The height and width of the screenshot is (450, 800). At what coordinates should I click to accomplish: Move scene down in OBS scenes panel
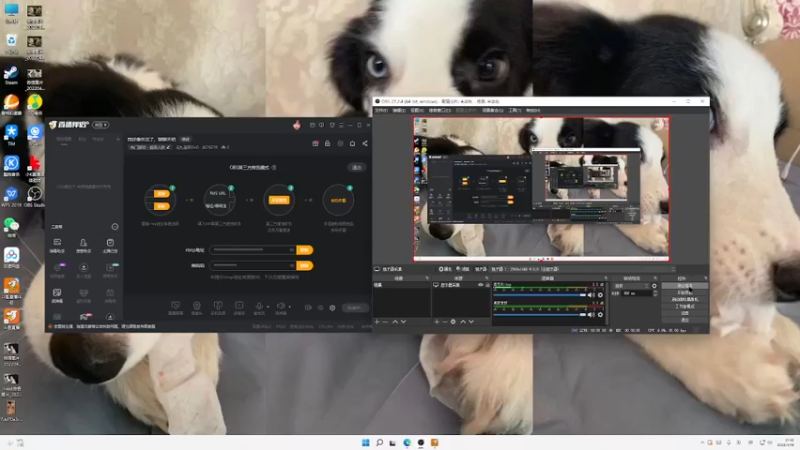pyautogui.click(x=404, y=322)
